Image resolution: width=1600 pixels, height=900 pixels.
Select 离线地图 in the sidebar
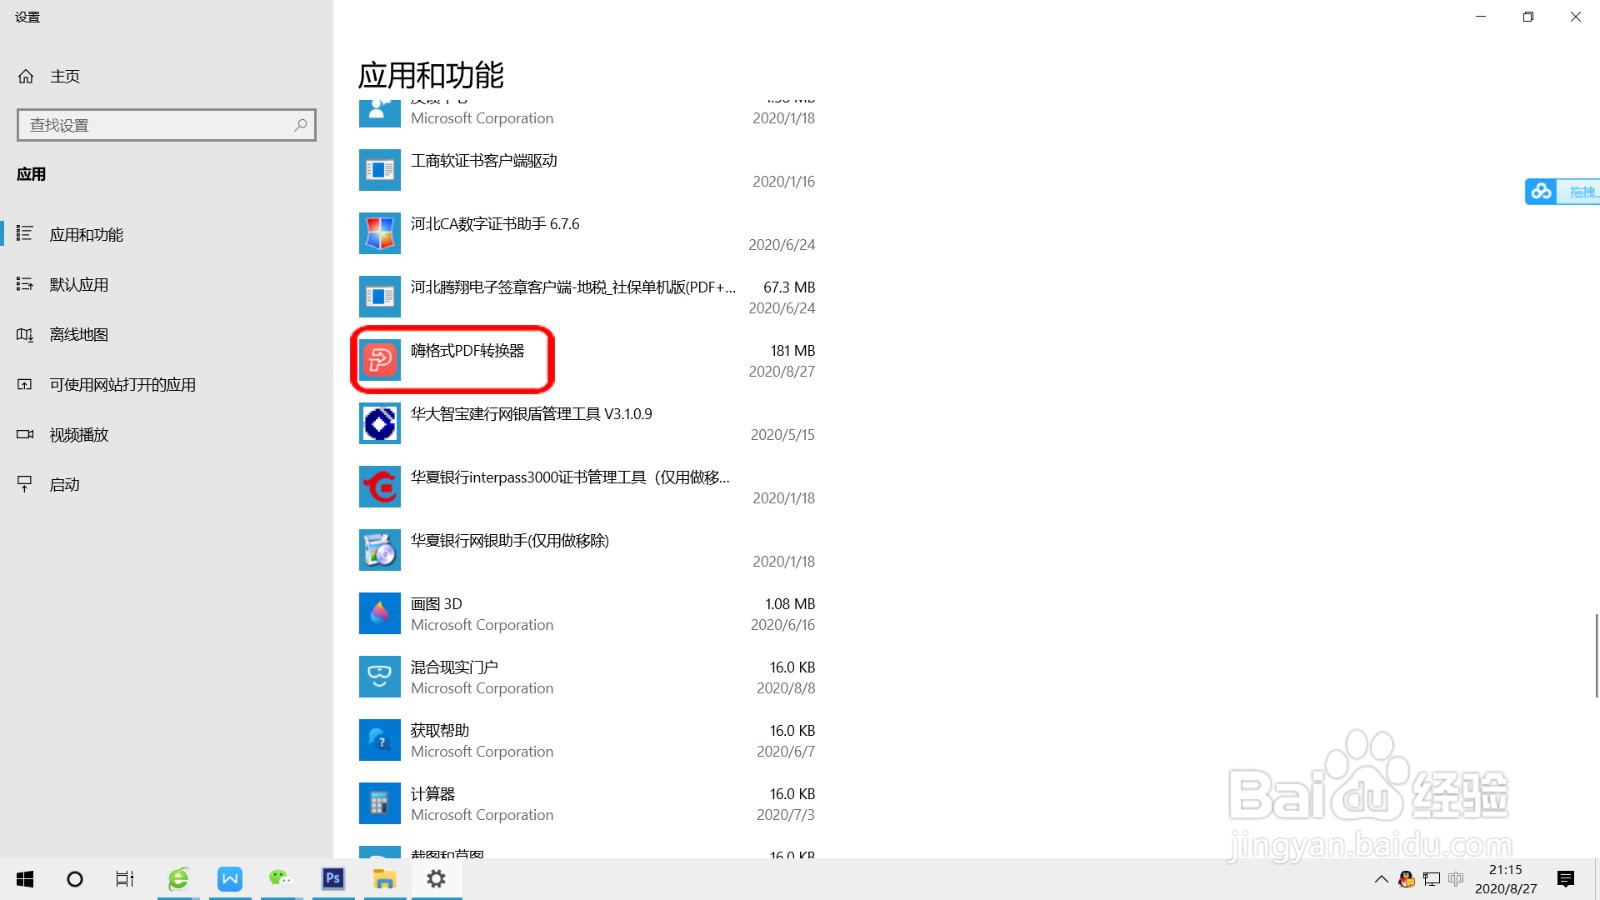79,334
